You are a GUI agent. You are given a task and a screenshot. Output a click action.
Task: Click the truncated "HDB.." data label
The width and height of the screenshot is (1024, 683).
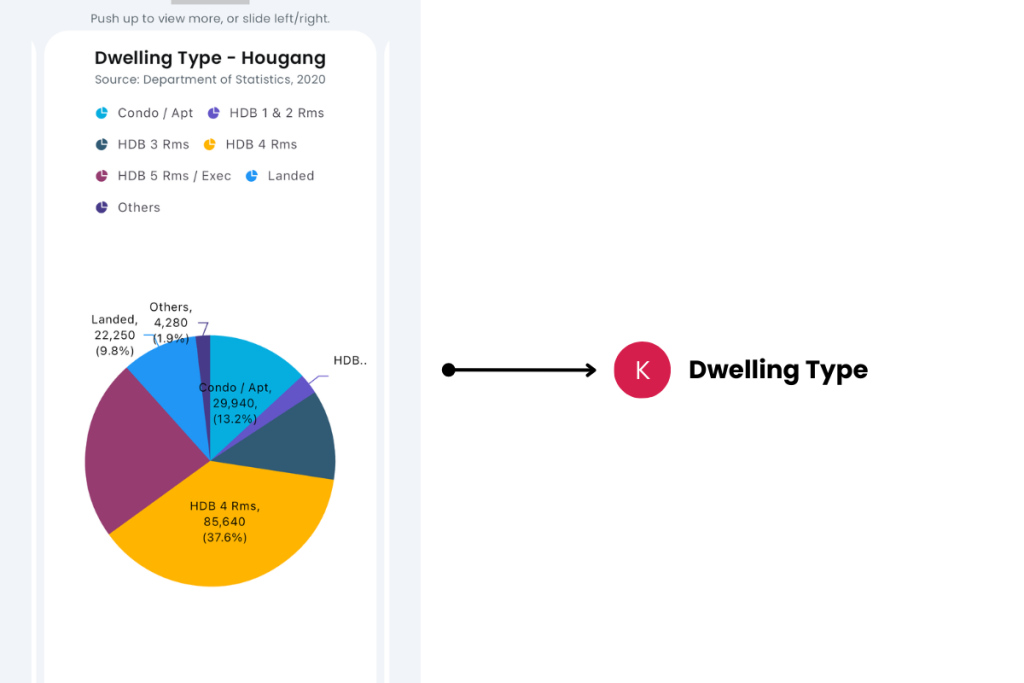(349, 360)
